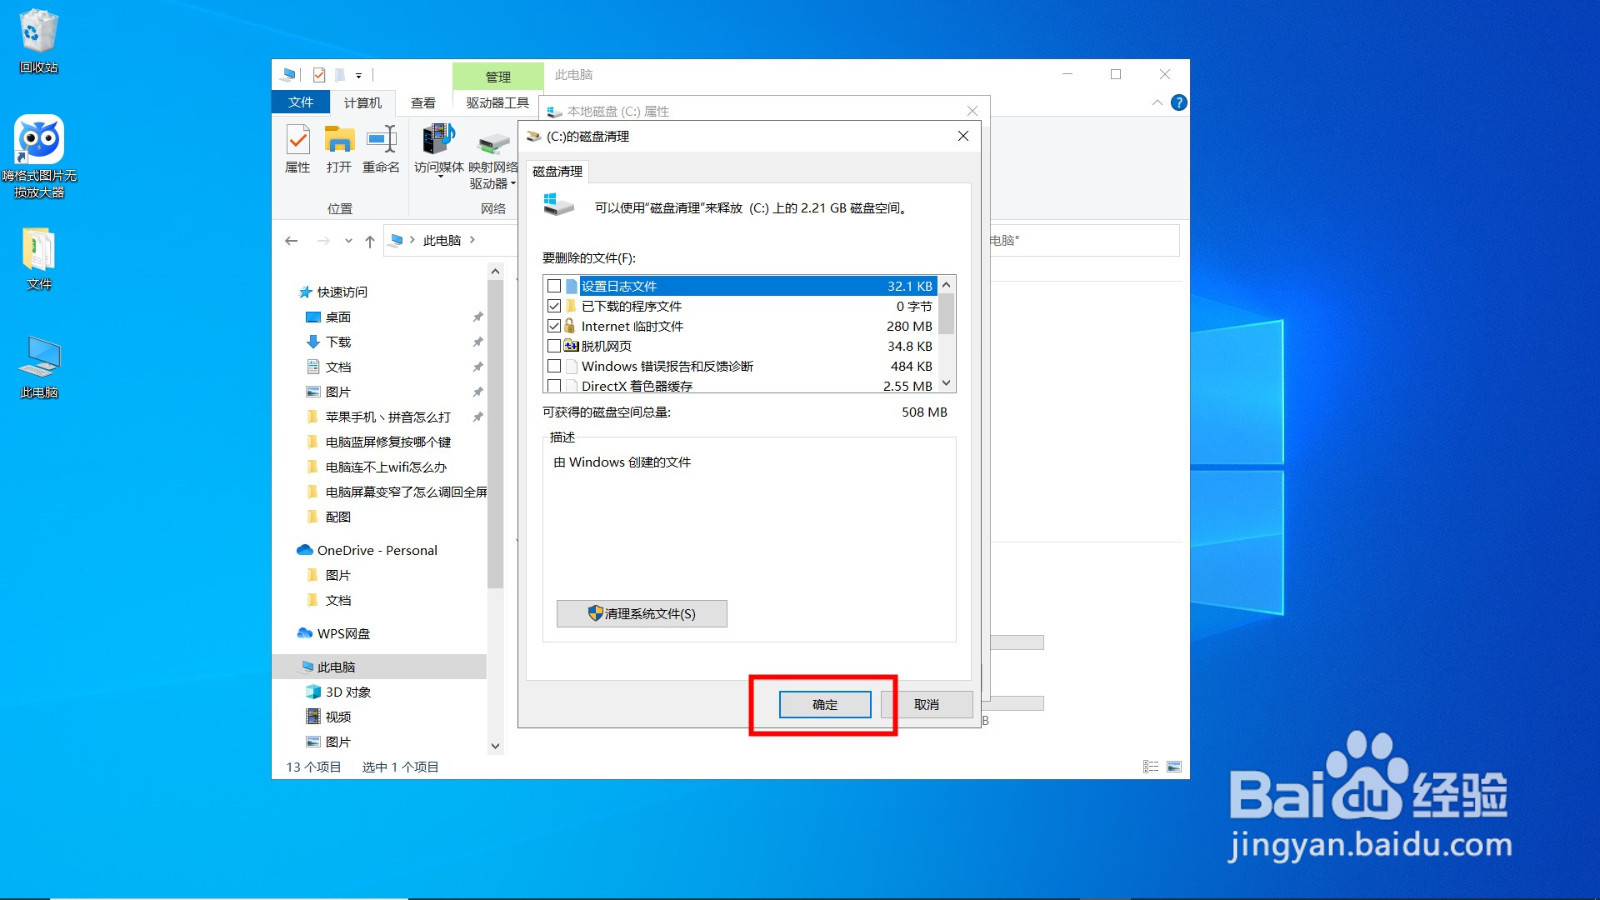Click the 确定 button
This screenshot has height=900, width=1600.
click(825, 704)
